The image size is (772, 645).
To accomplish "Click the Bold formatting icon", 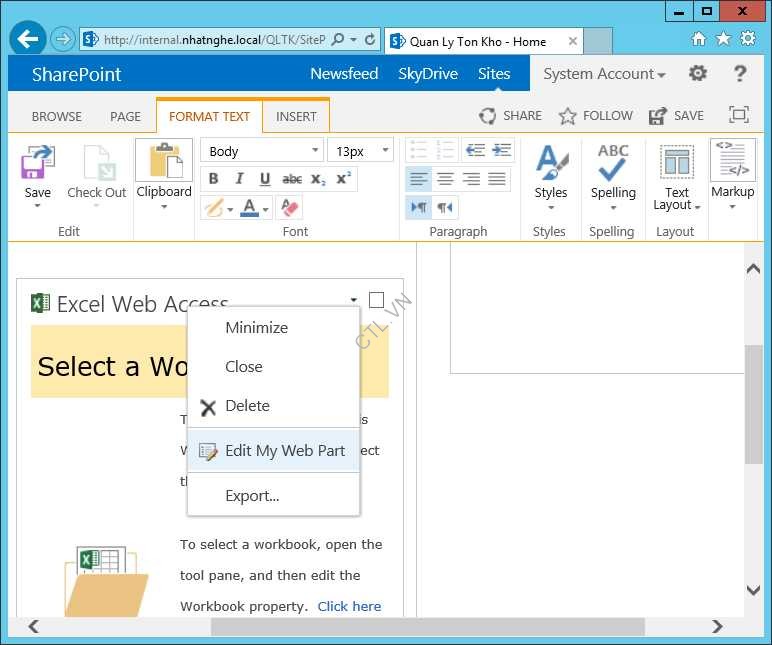I will pos(213,179).
